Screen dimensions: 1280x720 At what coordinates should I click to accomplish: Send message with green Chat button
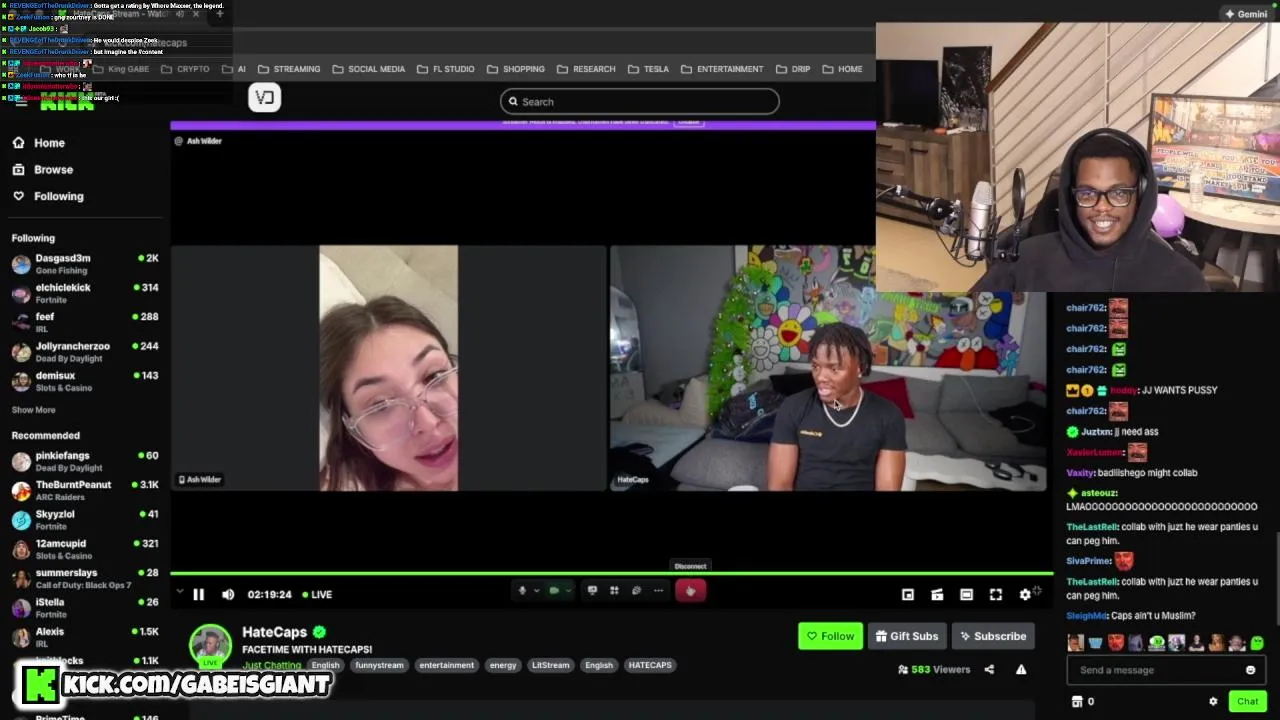1247,701
